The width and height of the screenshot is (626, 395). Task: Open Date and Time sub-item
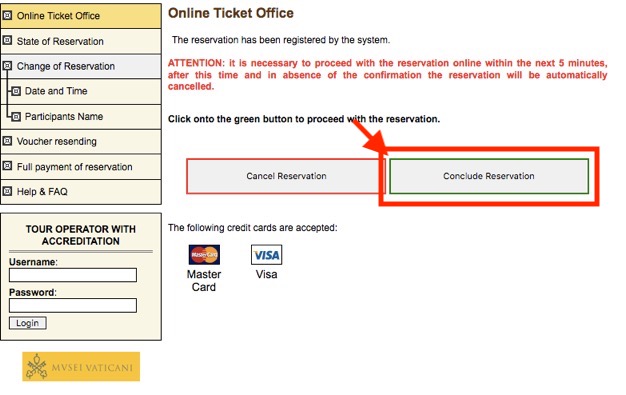[56, 91]
